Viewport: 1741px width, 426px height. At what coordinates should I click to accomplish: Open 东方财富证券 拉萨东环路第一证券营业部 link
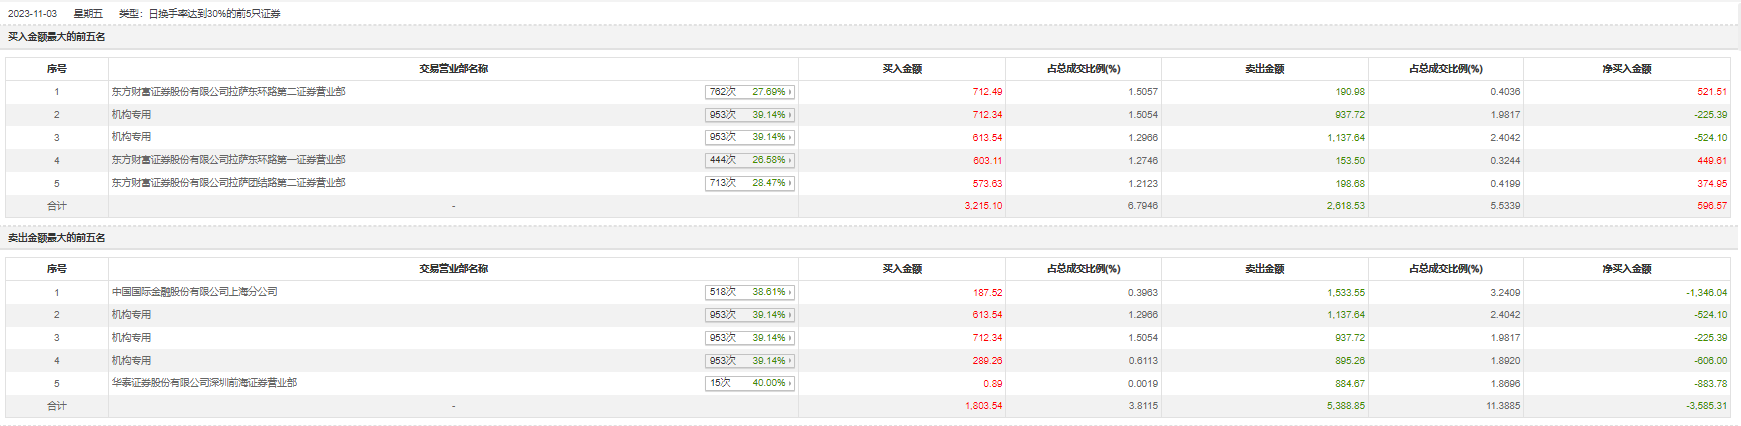(228, 160)
